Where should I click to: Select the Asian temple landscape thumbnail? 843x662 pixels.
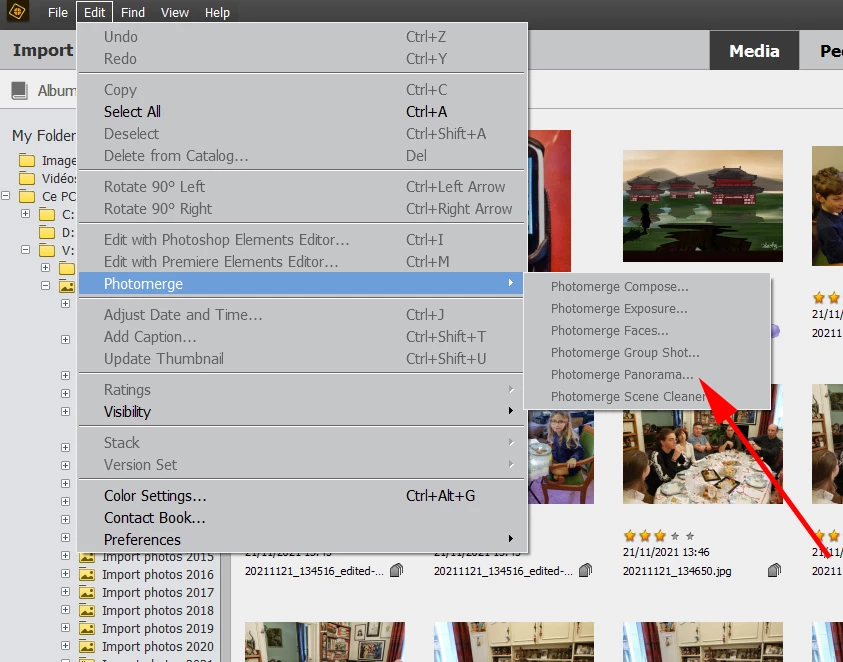coord(703,206)
